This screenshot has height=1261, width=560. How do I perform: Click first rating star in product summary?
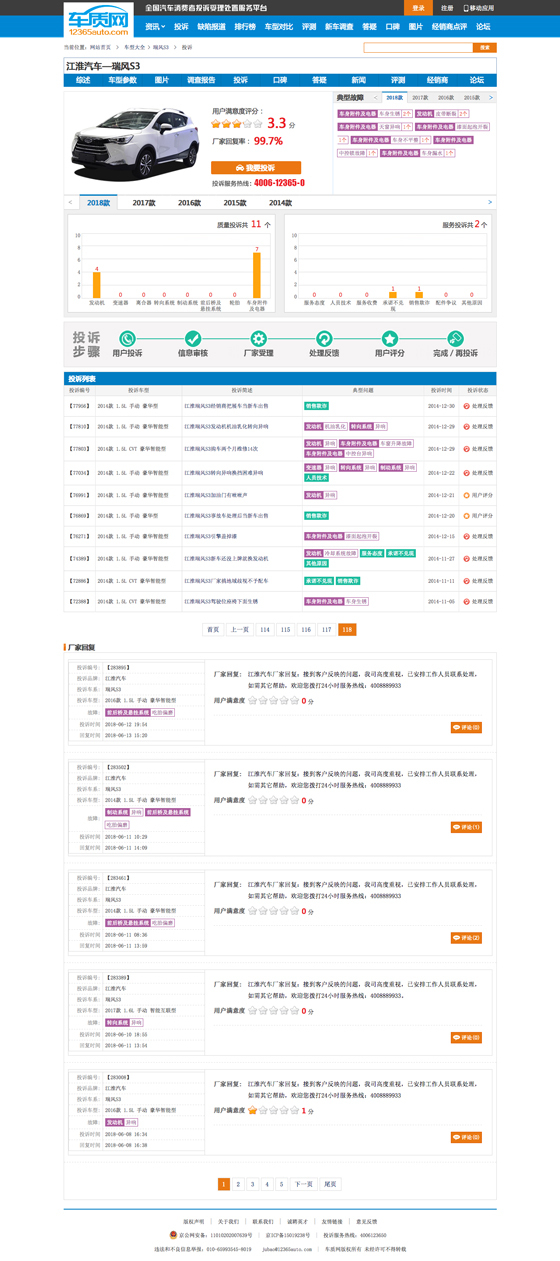(x=216, y=124)
